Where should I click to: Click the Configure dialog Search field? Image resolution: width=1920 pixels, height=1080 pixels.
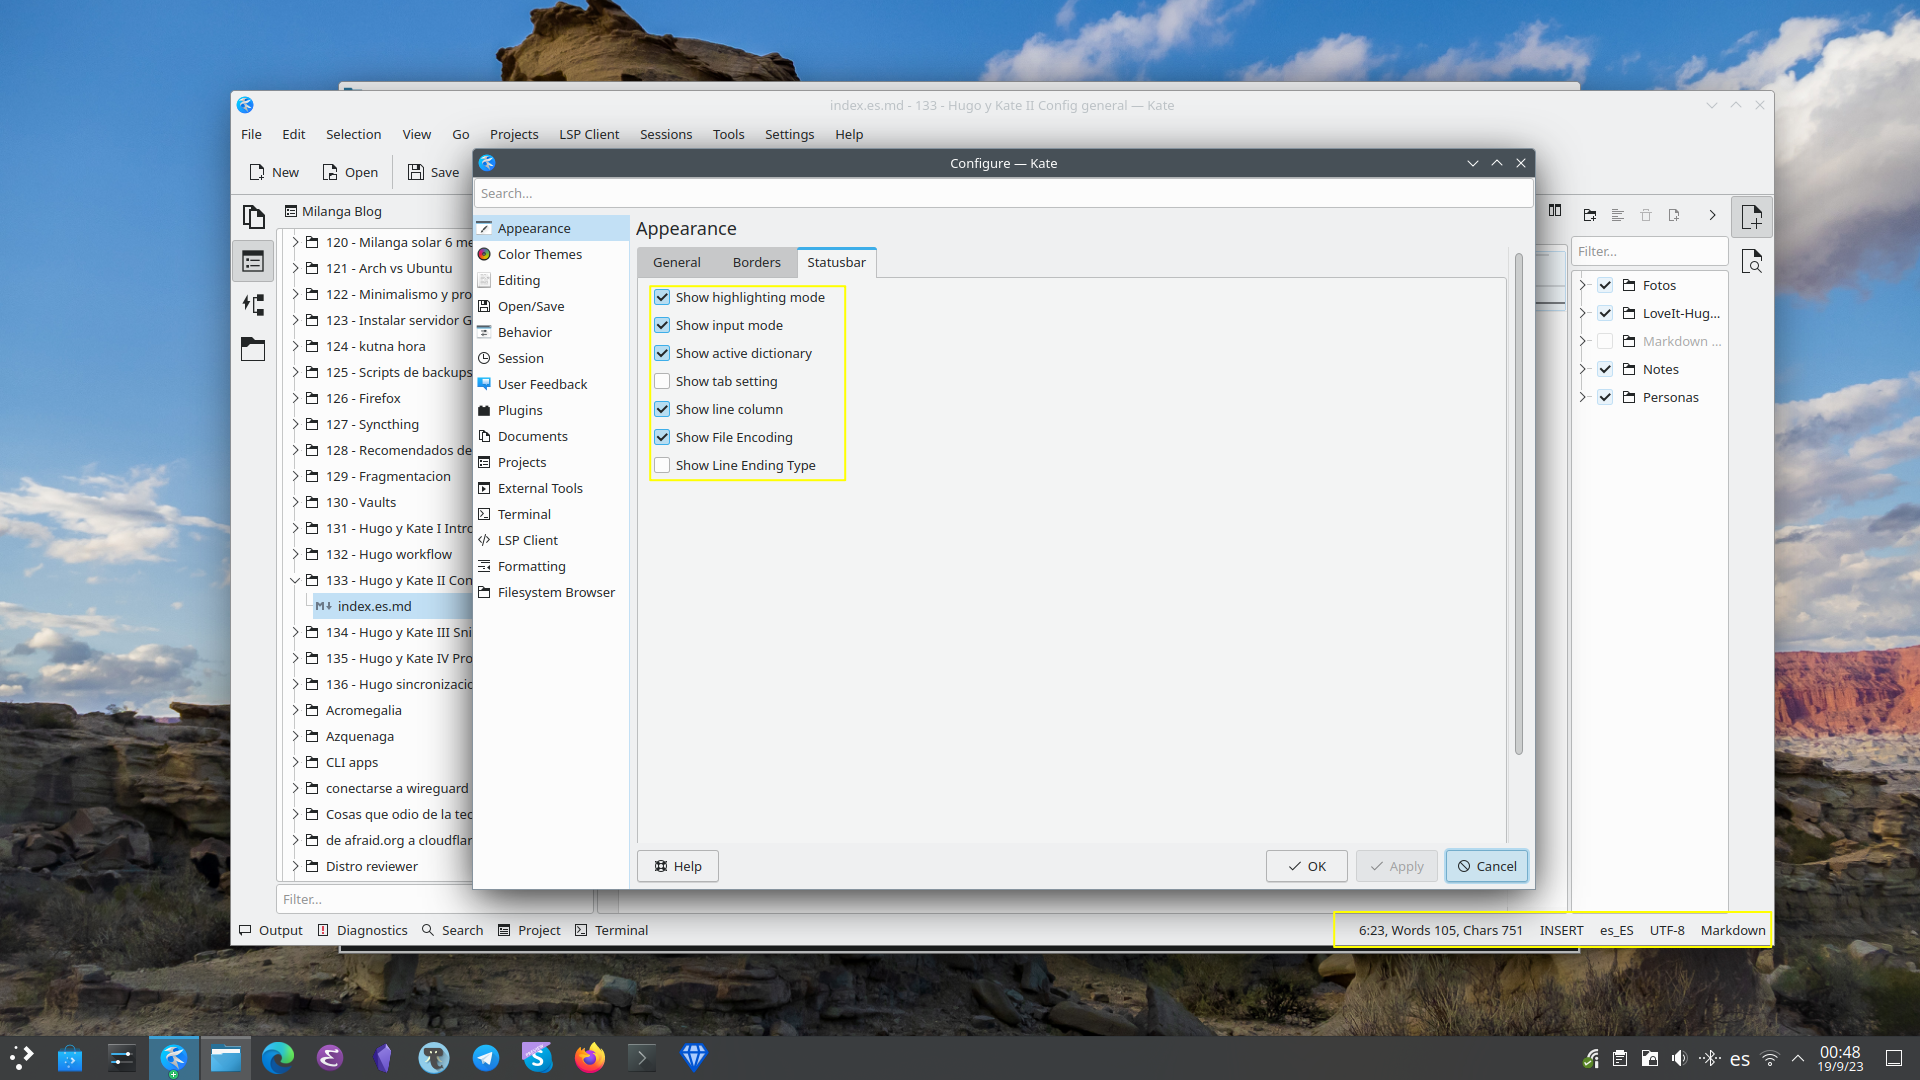[1003, 193]
